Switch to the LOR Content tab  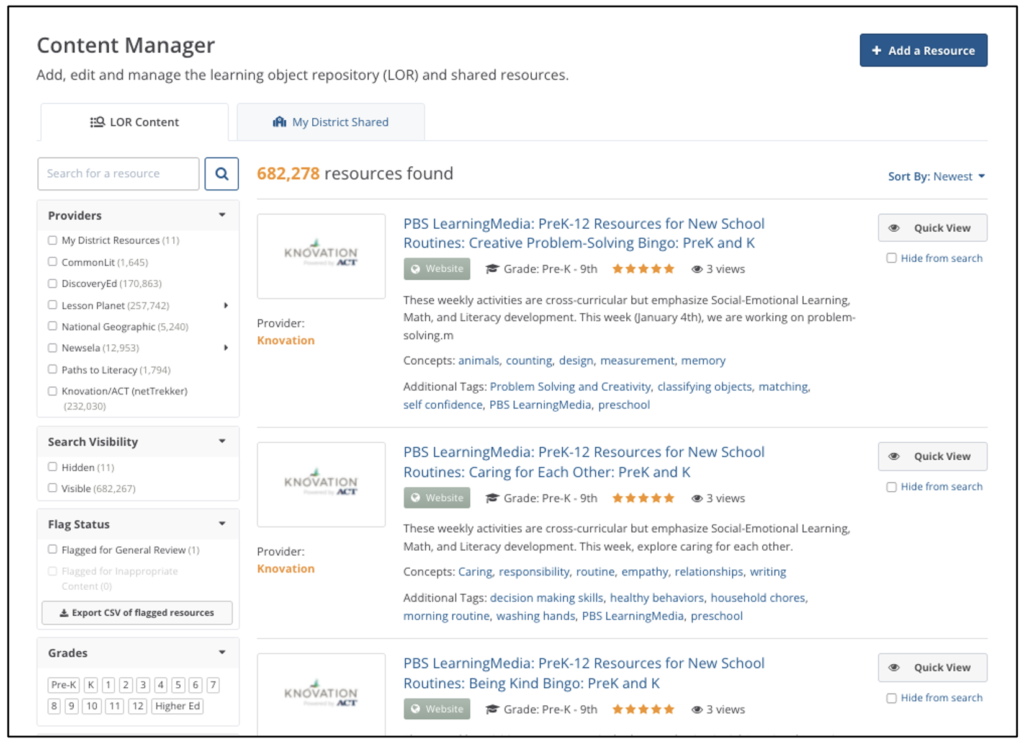(135, 122)
